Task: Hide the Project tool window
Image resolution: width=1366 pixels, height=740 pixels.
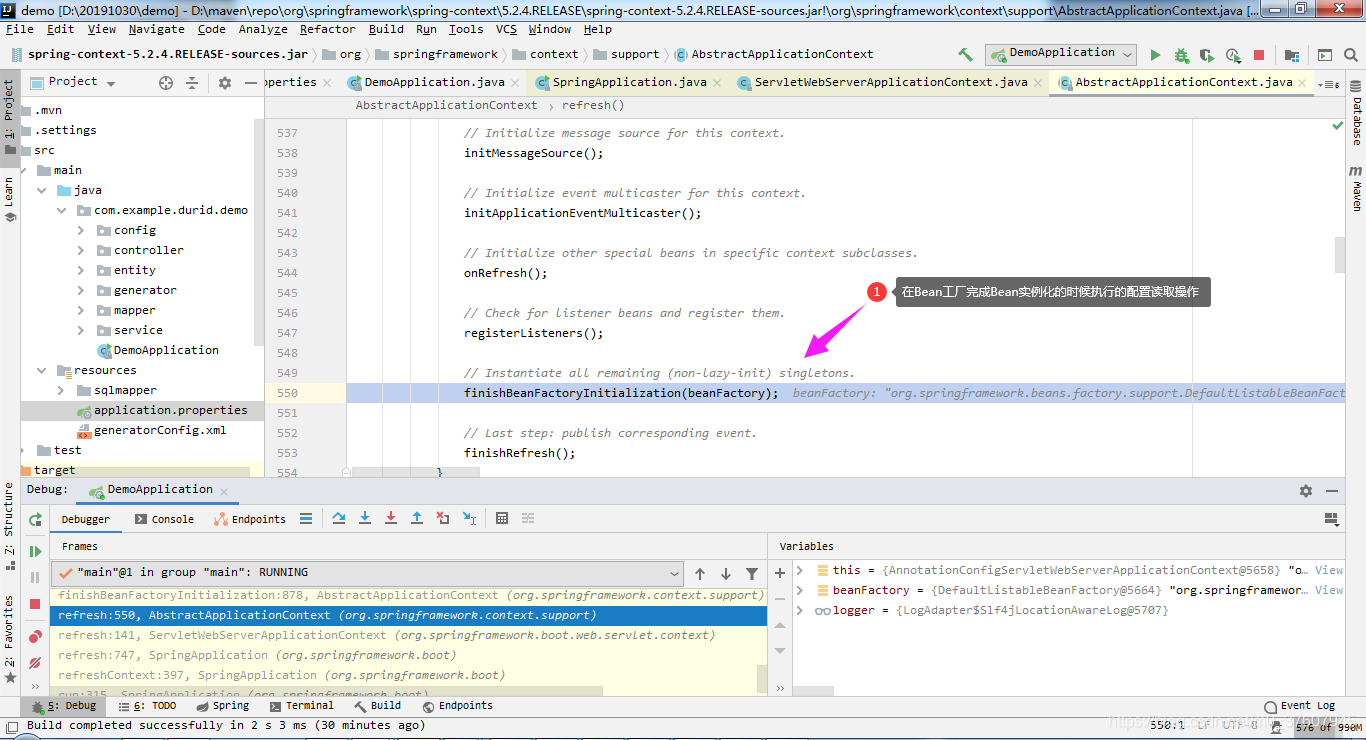Action: click(250, 83)
